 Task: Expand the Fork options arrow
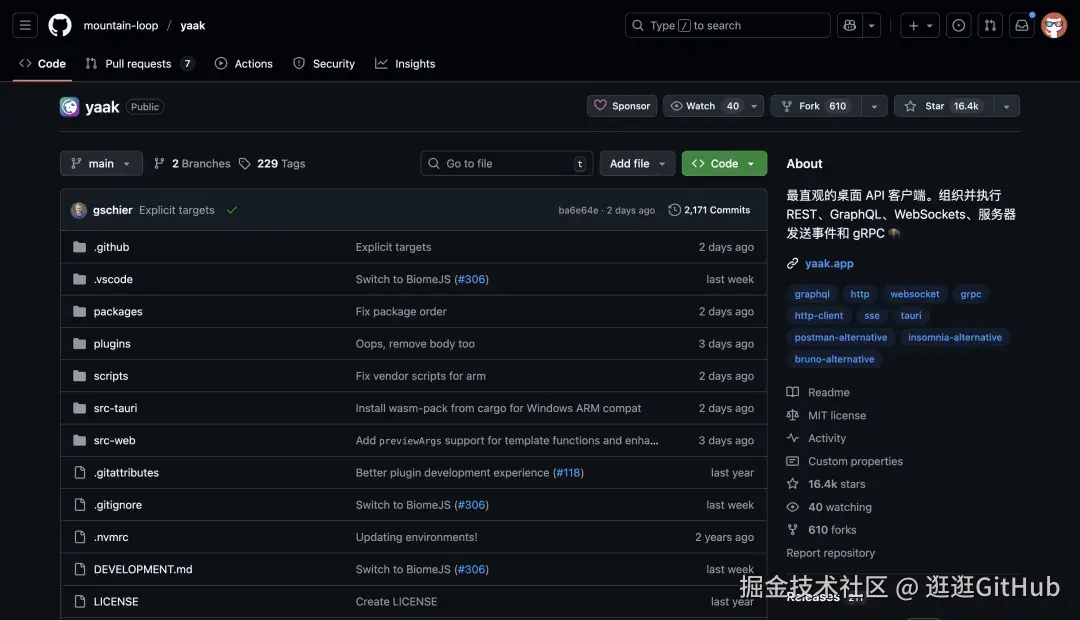pyautogui.click(x=875, y=106)
